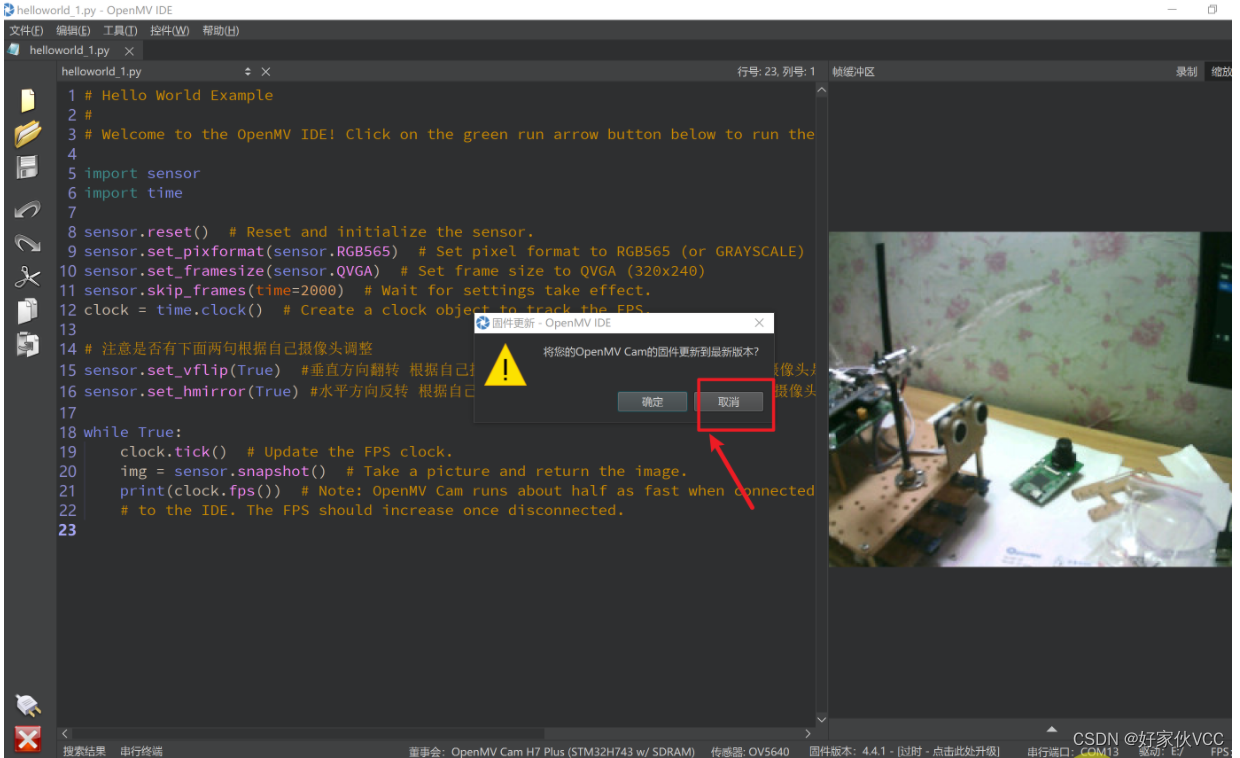1240x758 pixels.
Task: Click the 取消 button in firmware dialog
Action: coord(729,401)
